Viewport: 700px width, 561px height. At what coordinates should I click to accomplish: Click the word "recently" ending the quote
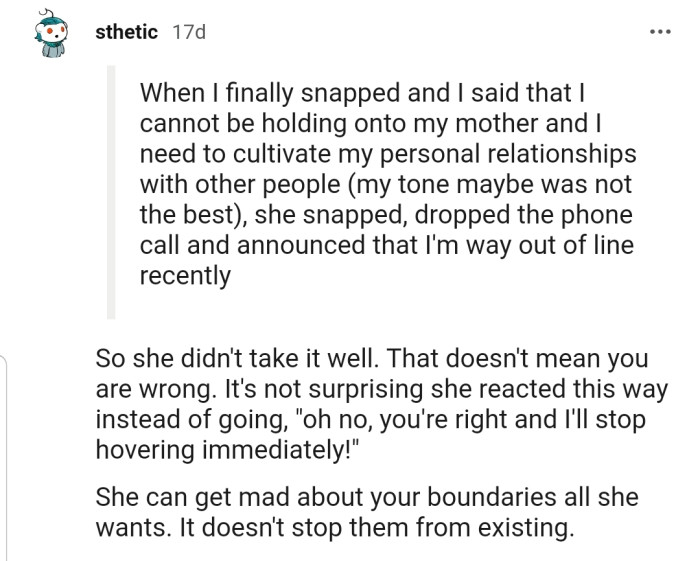click(x=185, y=276)
